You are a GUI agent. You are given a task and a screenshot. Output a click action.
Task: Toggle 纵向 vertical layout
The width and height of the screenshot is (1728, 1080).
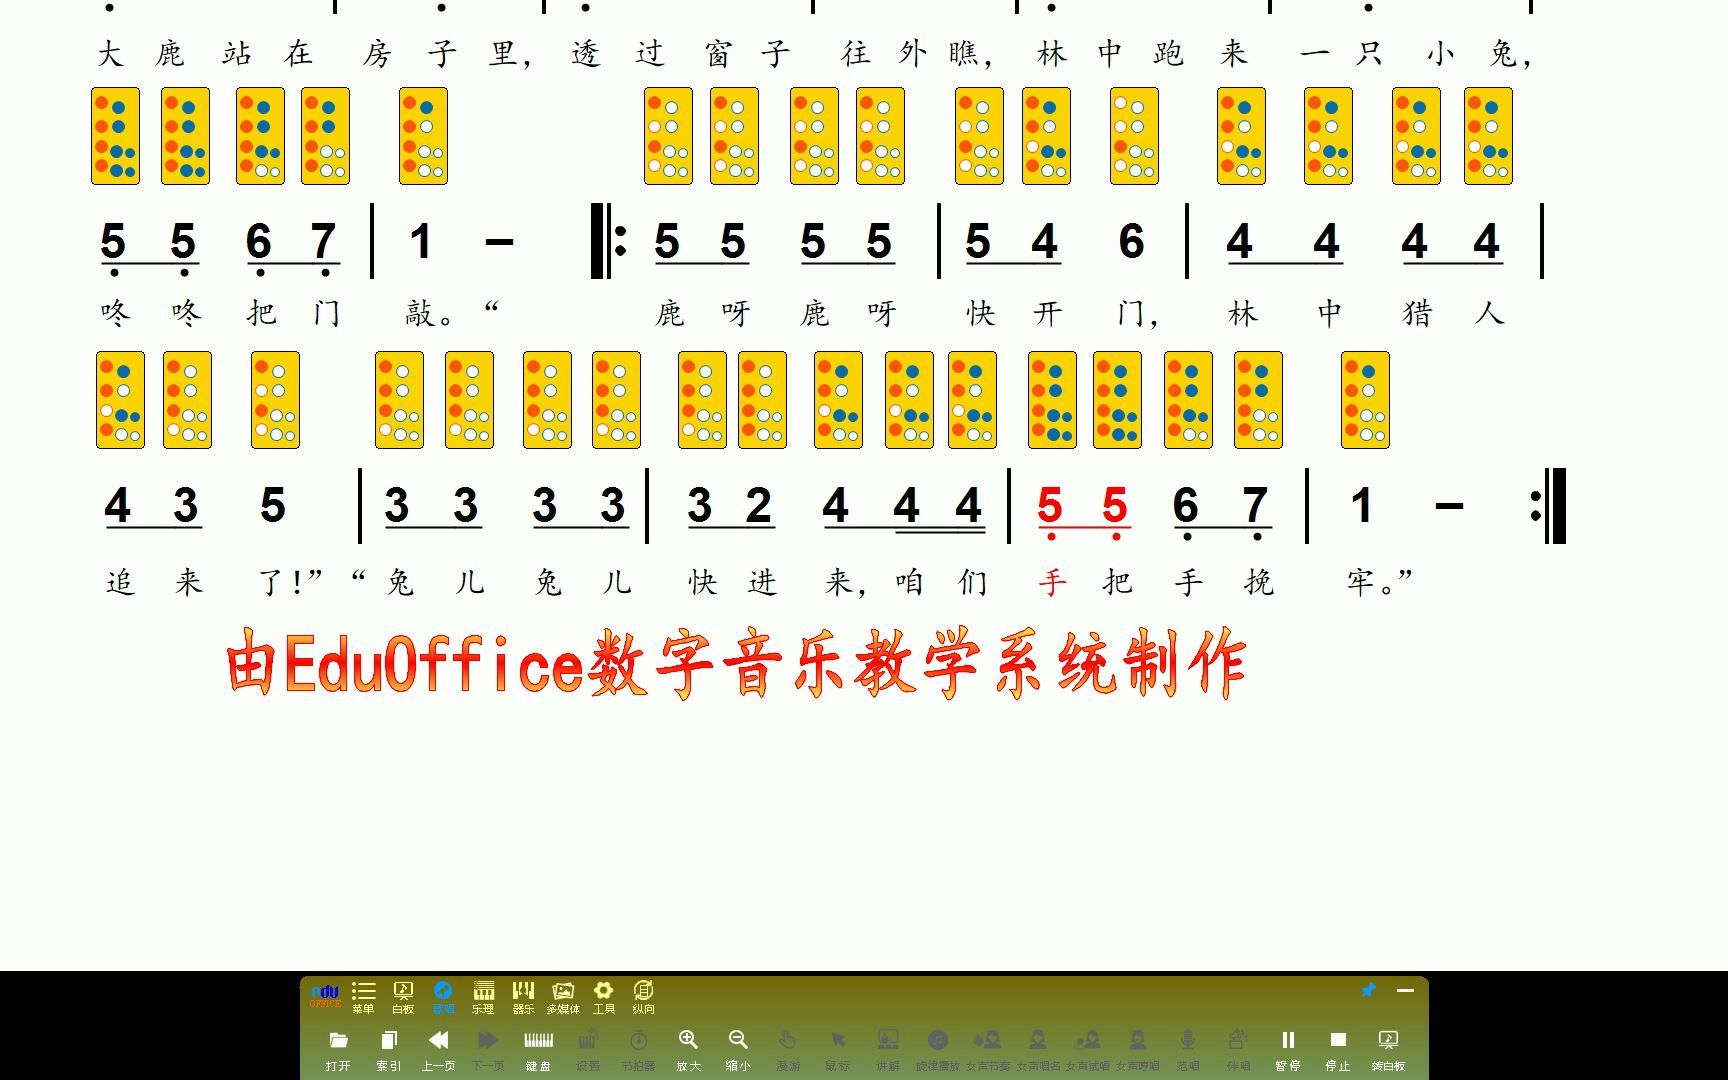[x=643, y=997]
